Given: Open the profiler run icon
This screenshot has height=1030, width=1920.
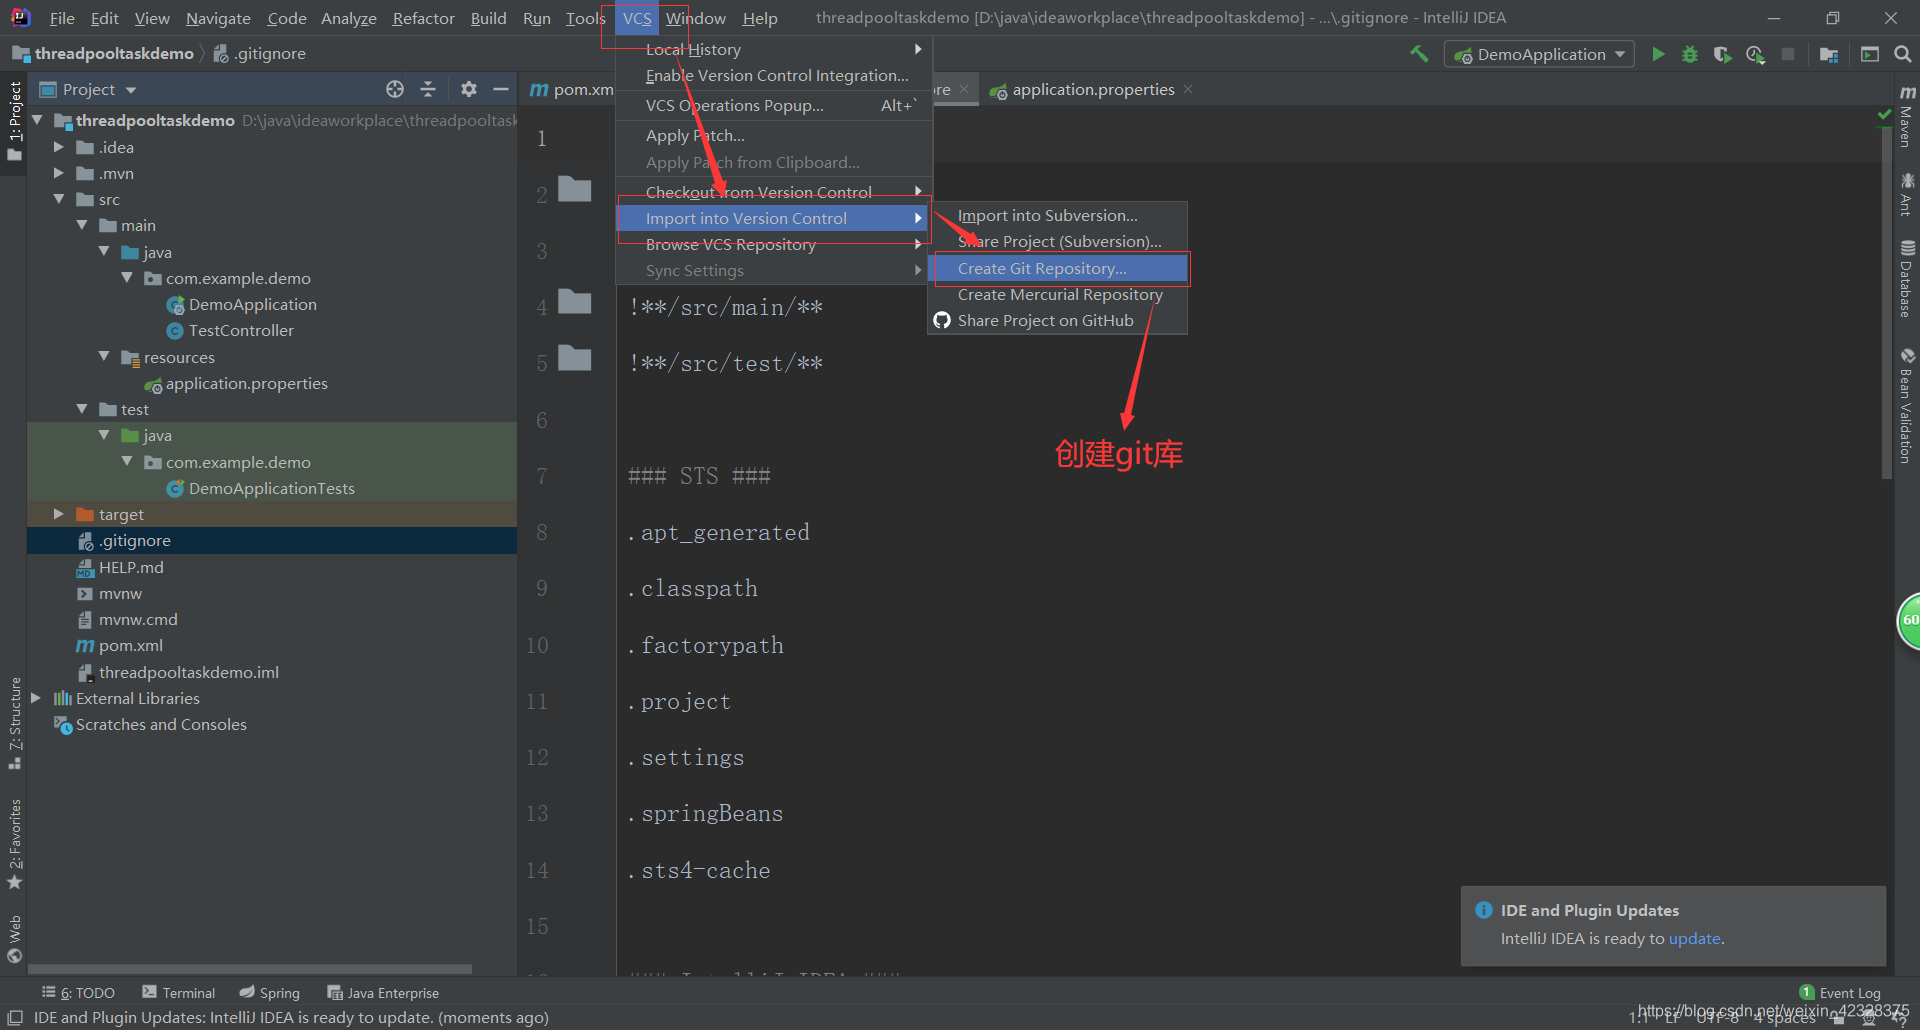Looking at the screenshot, I should click(1755, 54).
